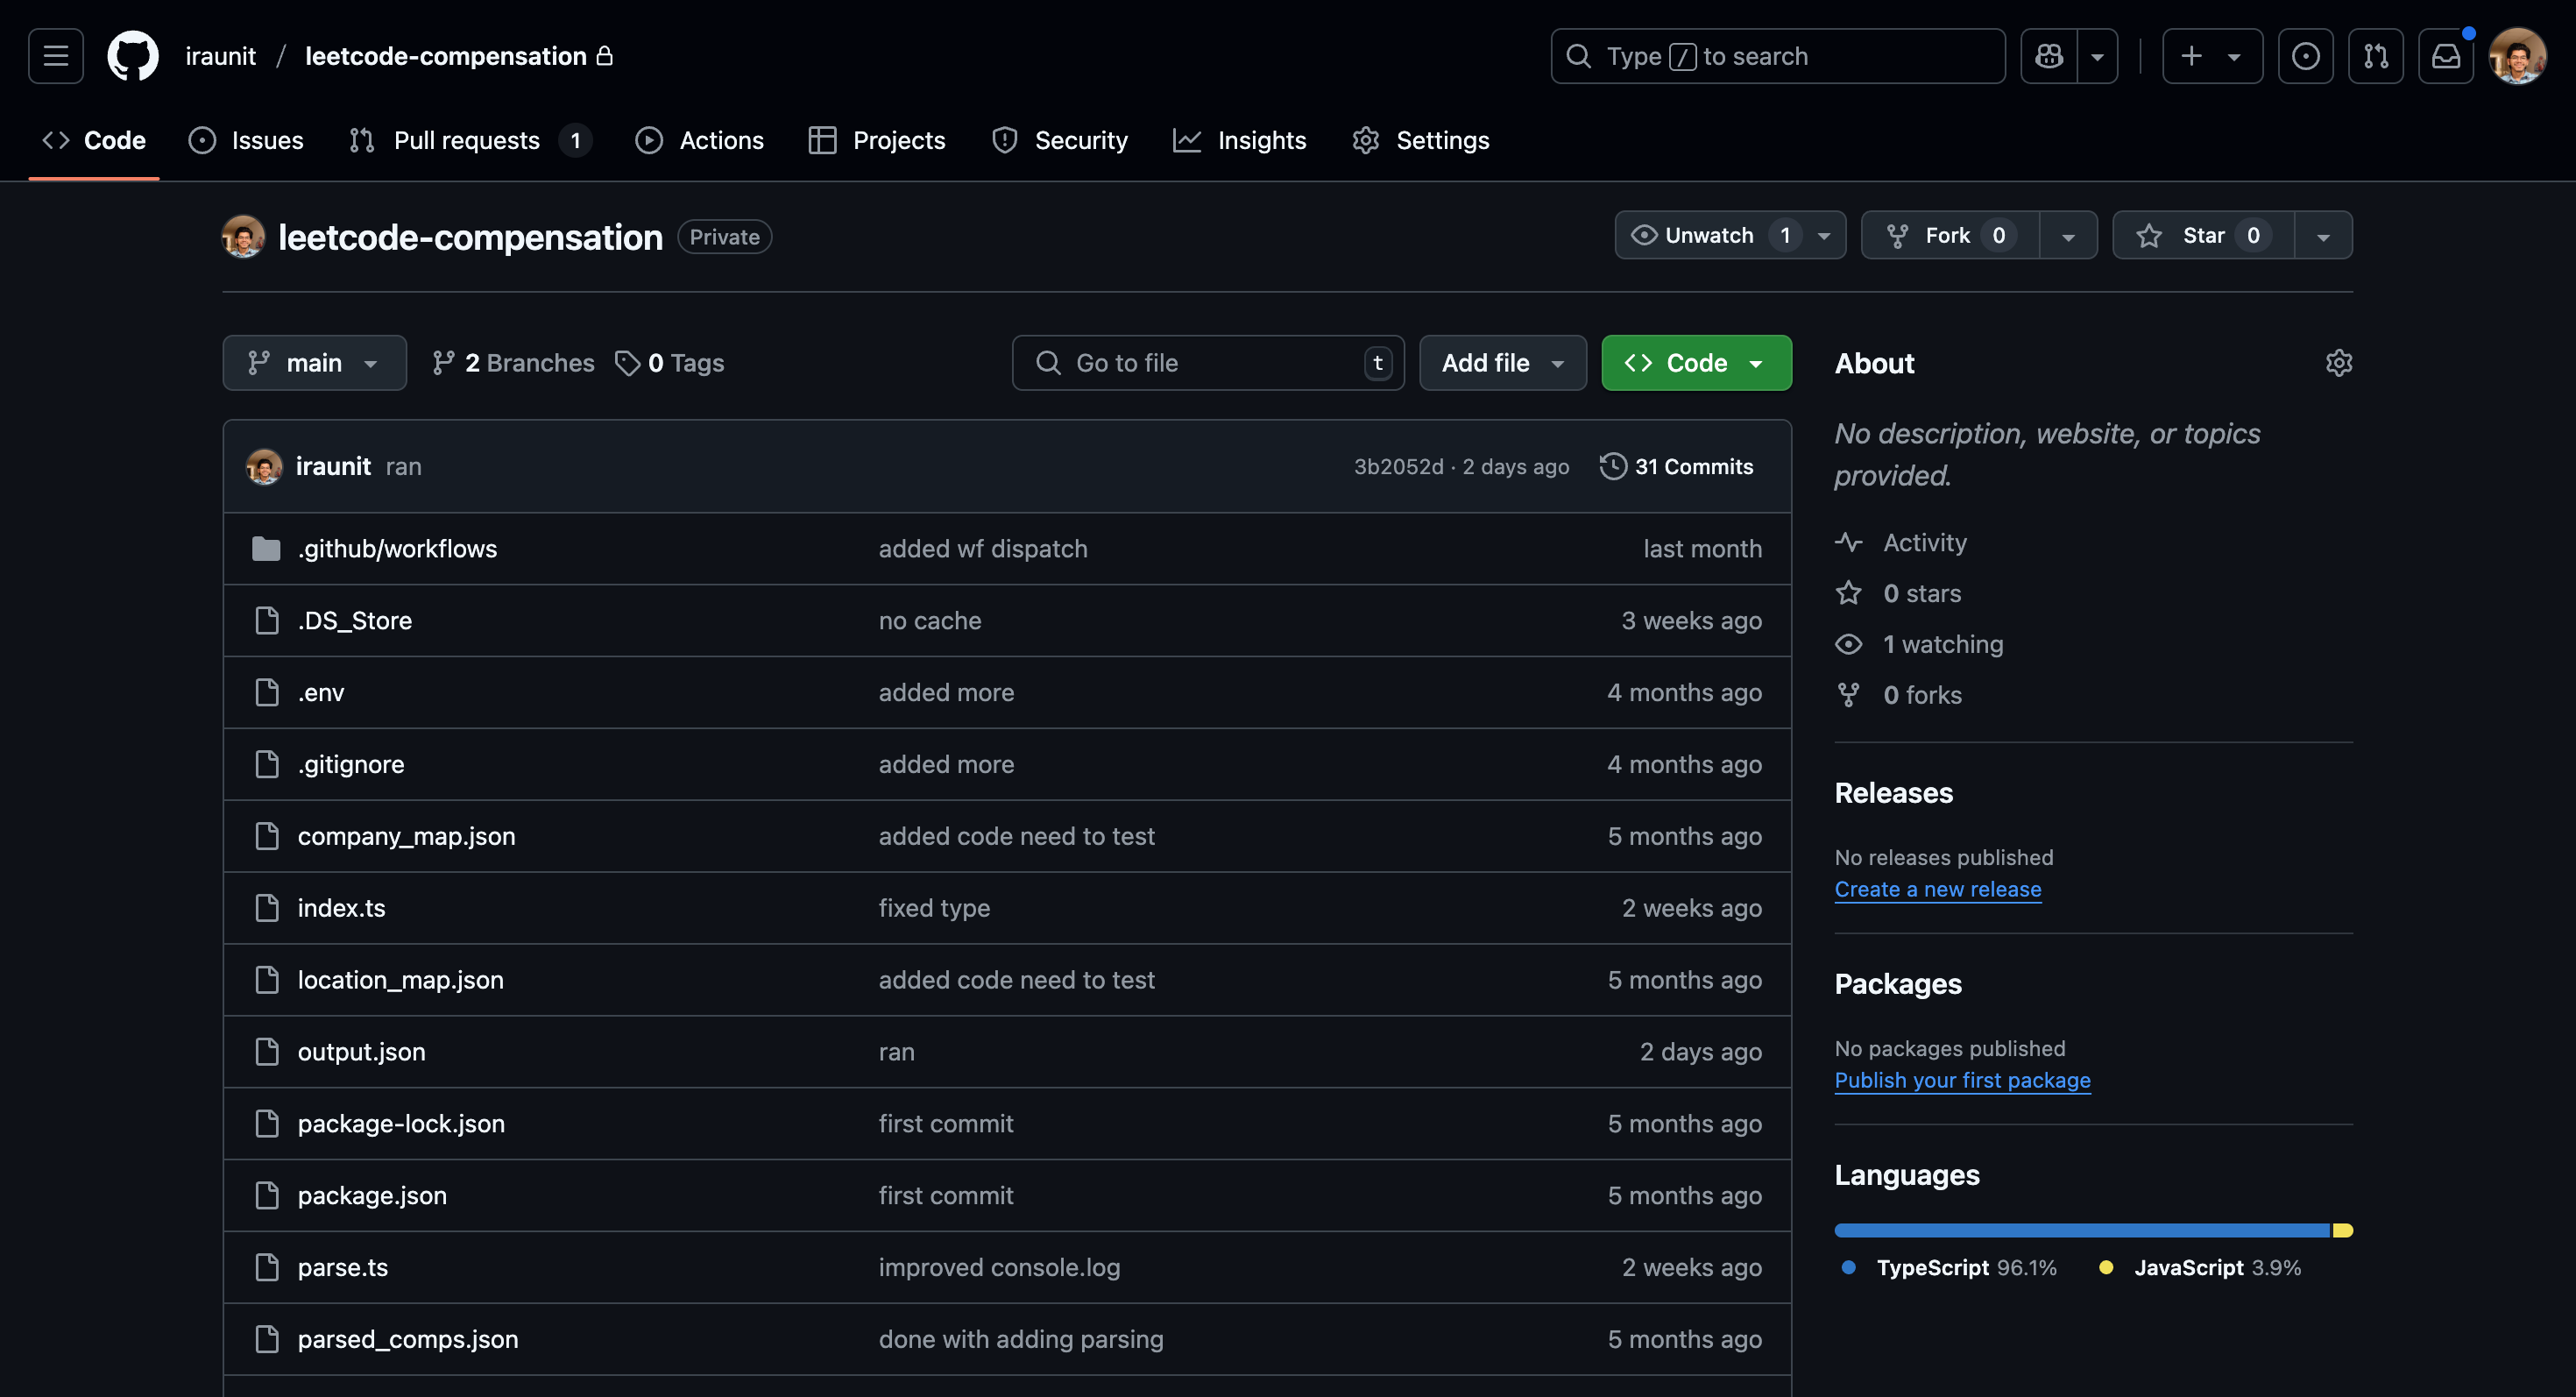The image size is (2576, 1397).
Task: Switch to the Actions tab
Action: coord(700,140)
